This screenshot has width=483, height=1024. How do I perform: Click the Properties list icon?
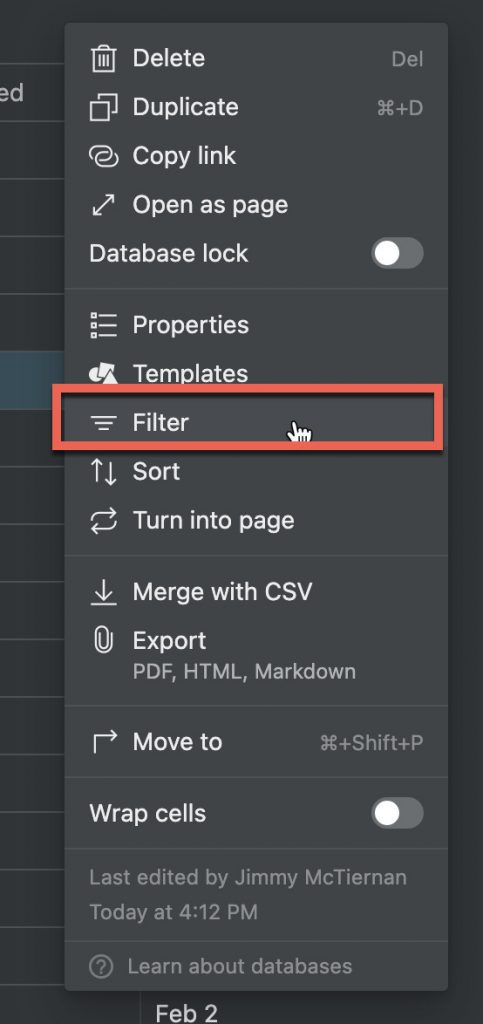[x=103, y=325]
